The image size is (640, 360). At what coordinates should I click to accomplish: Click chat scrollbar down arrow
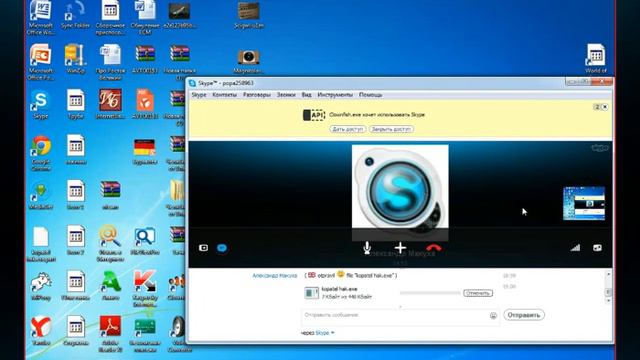click(608, 301)
